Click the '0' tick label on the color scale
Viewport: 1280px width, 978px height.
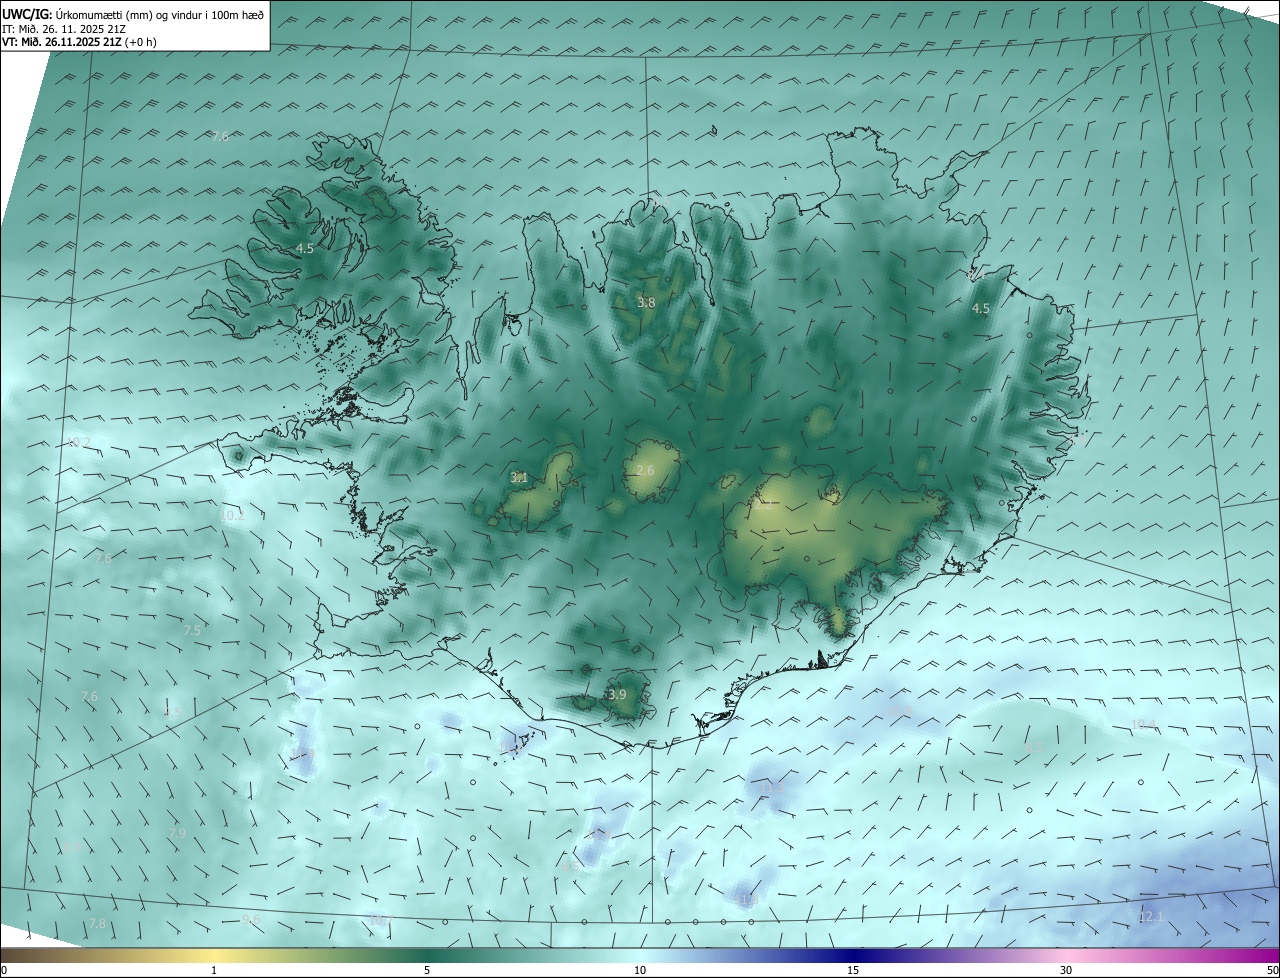point(3,970)
